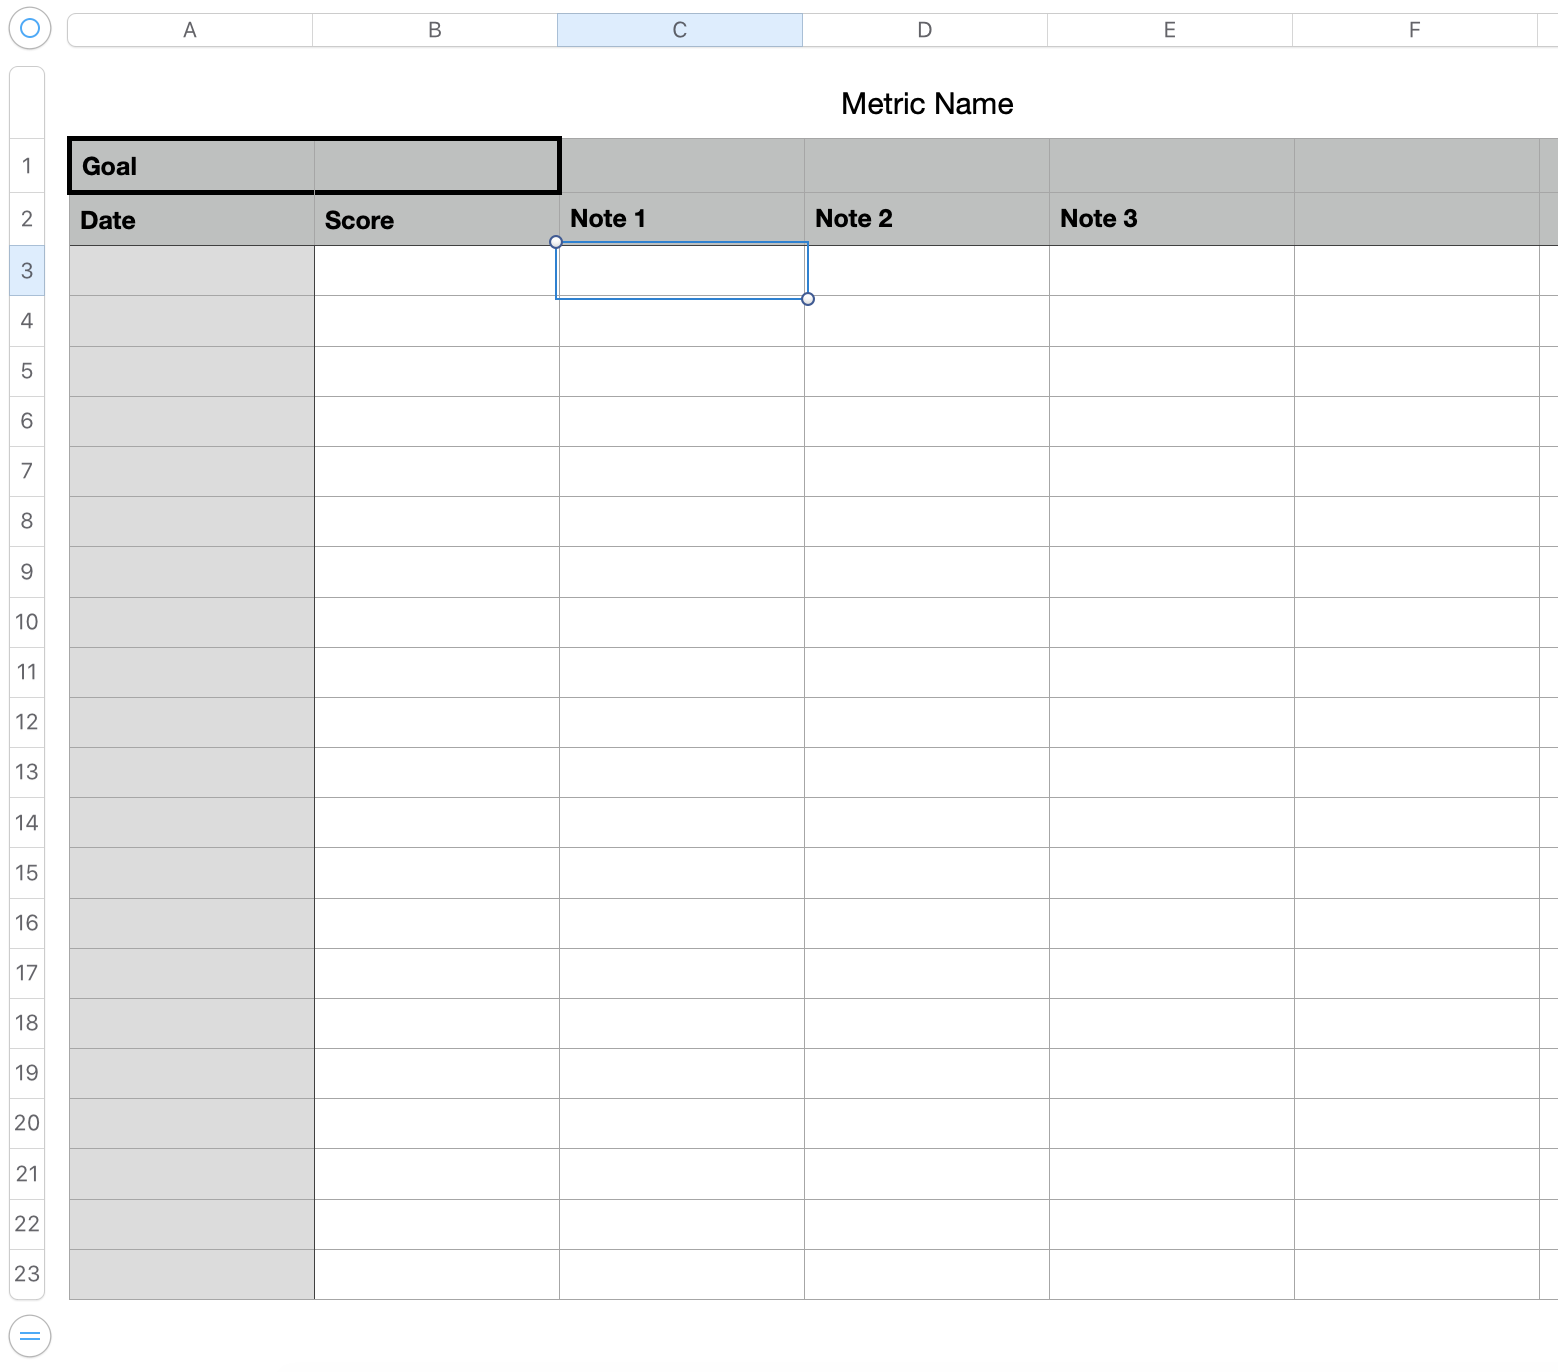Select row 7 header
Viewport: 1558px width, 1372px height.
27,471
